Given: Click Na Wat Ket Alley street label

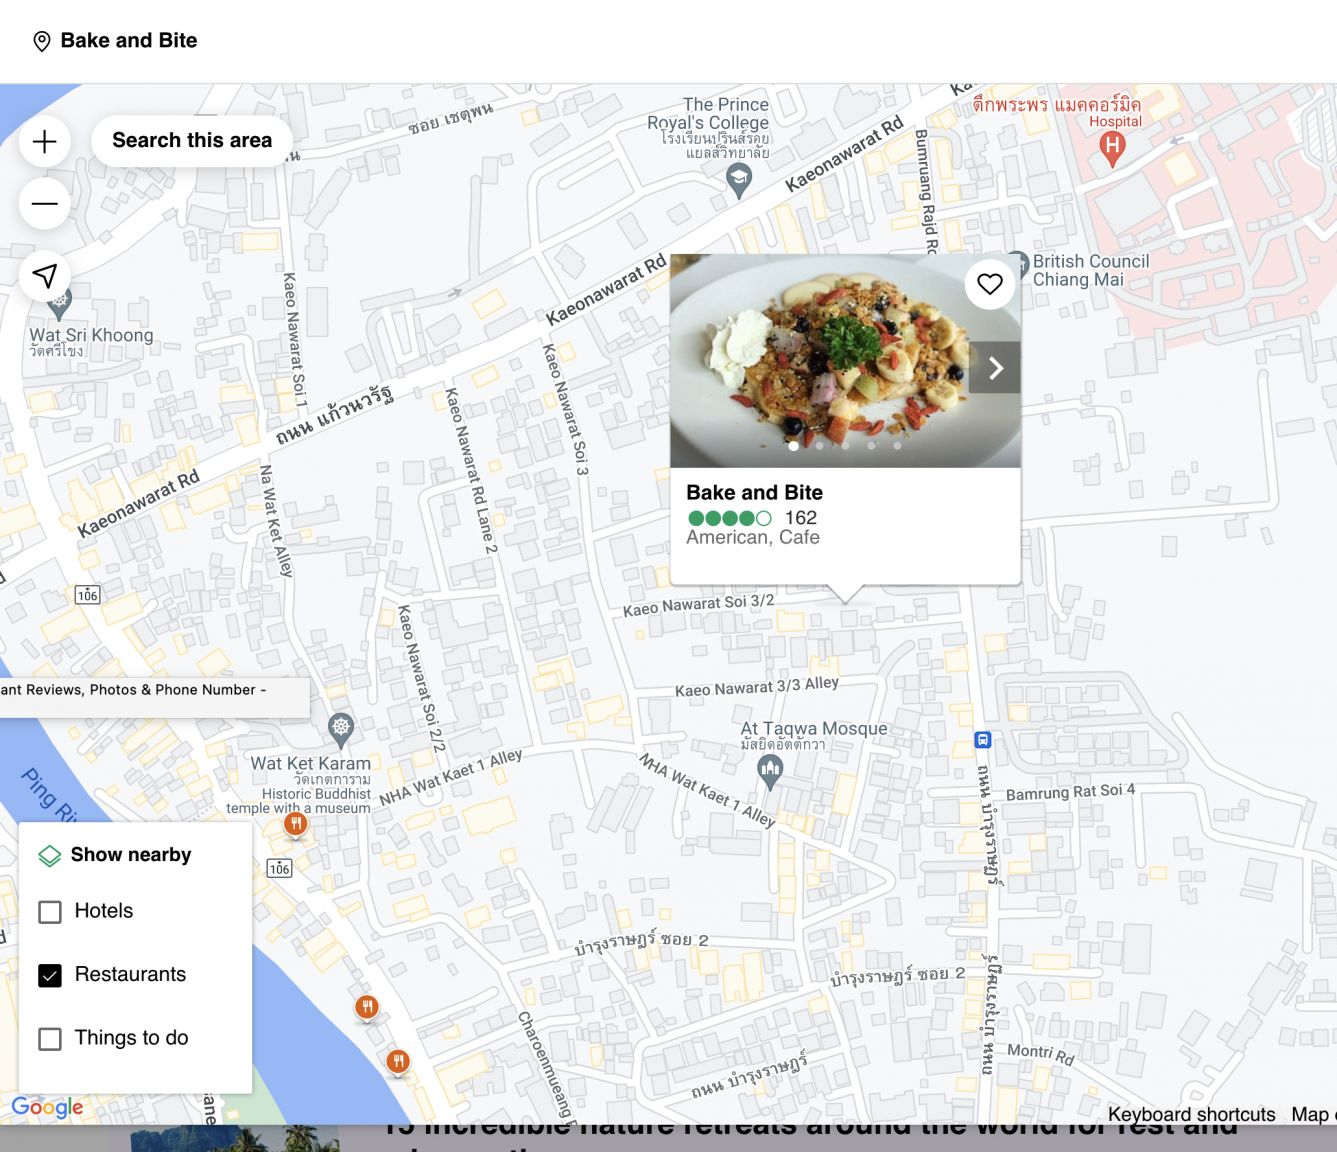Looking at the screenshot, I should click(275, 521).
